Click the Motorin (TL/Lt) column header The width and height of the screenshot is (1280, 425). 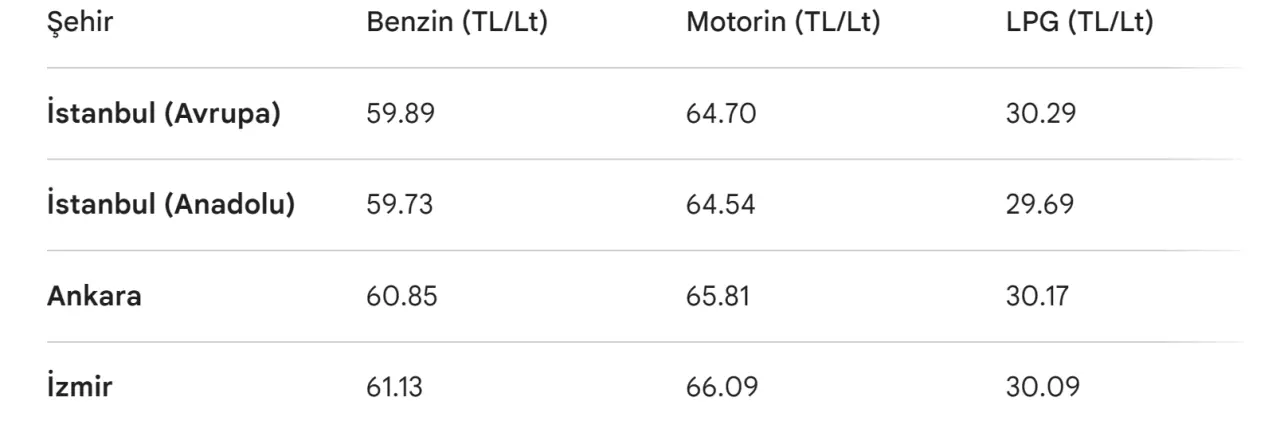point(783,23)
